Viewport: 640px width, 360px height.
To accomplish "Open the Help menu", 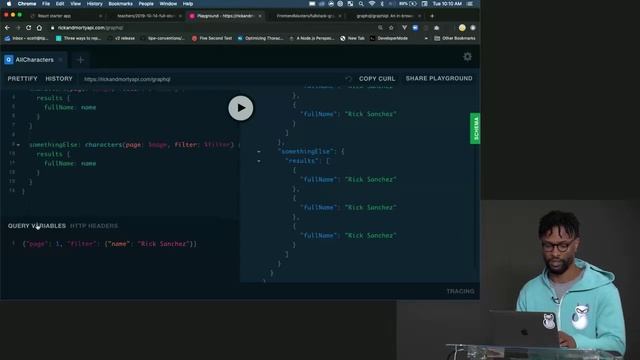I will 188,4.
